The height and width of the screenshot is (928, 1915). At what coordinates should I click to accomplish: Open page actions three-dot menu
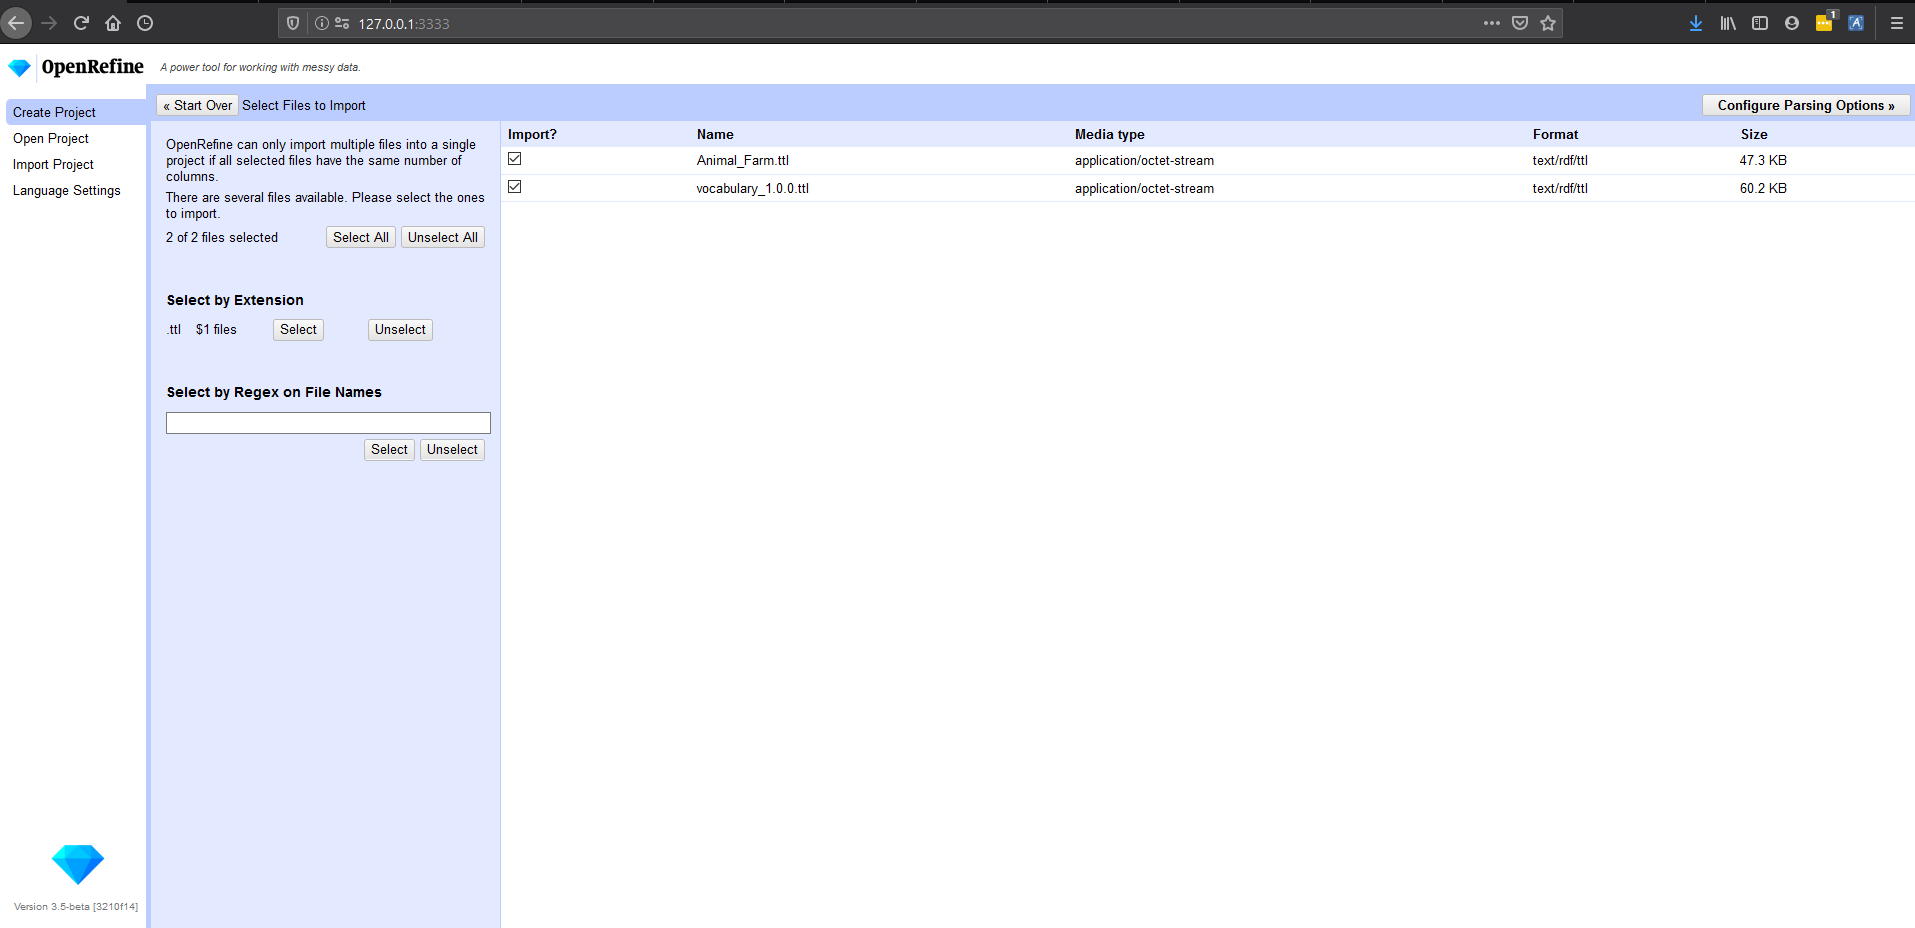tap(1492, 23)
